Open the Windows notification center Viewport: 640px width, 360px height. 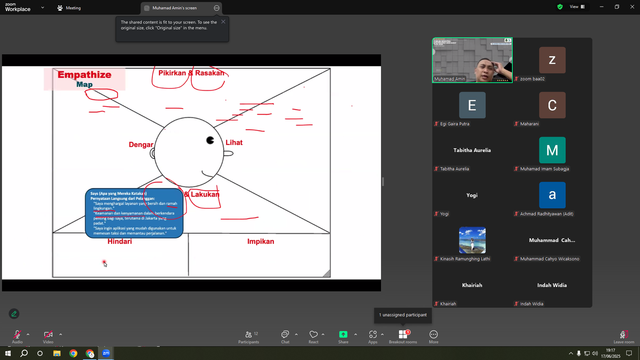pyautogui.click(x=629, y=353)
